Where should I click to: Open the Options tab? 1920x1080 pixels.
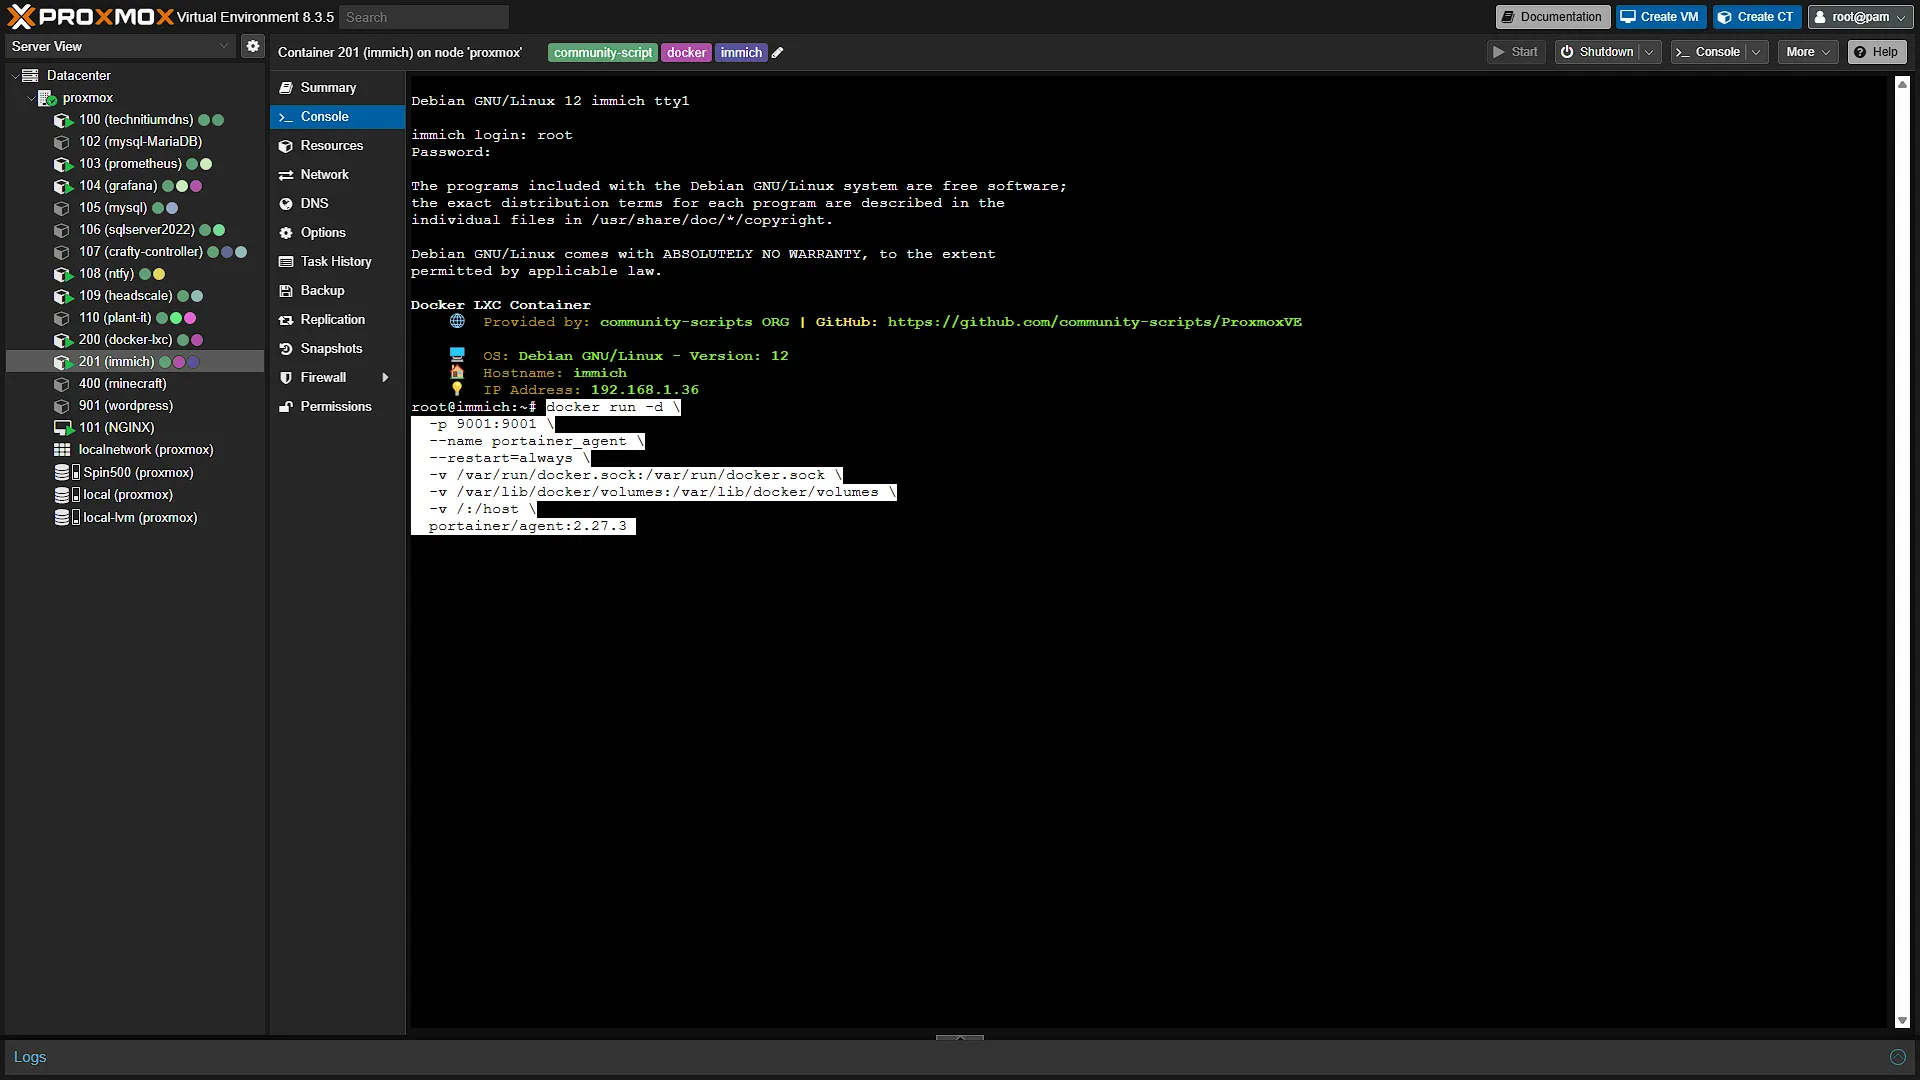point(337,232)
